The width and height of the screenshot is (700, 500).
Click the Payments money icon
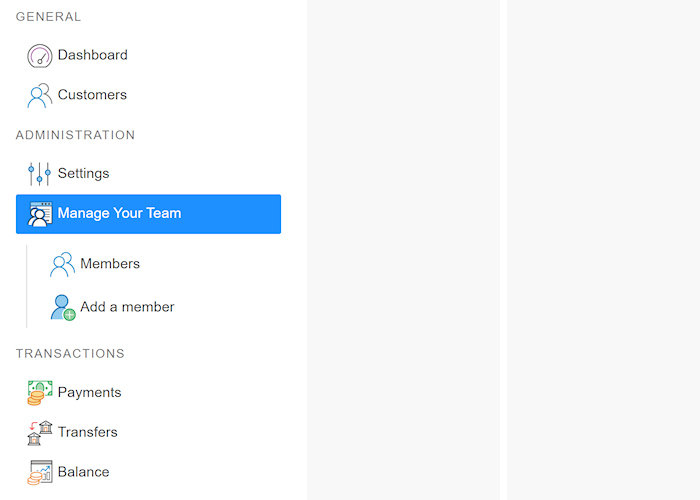pos(40,393)
